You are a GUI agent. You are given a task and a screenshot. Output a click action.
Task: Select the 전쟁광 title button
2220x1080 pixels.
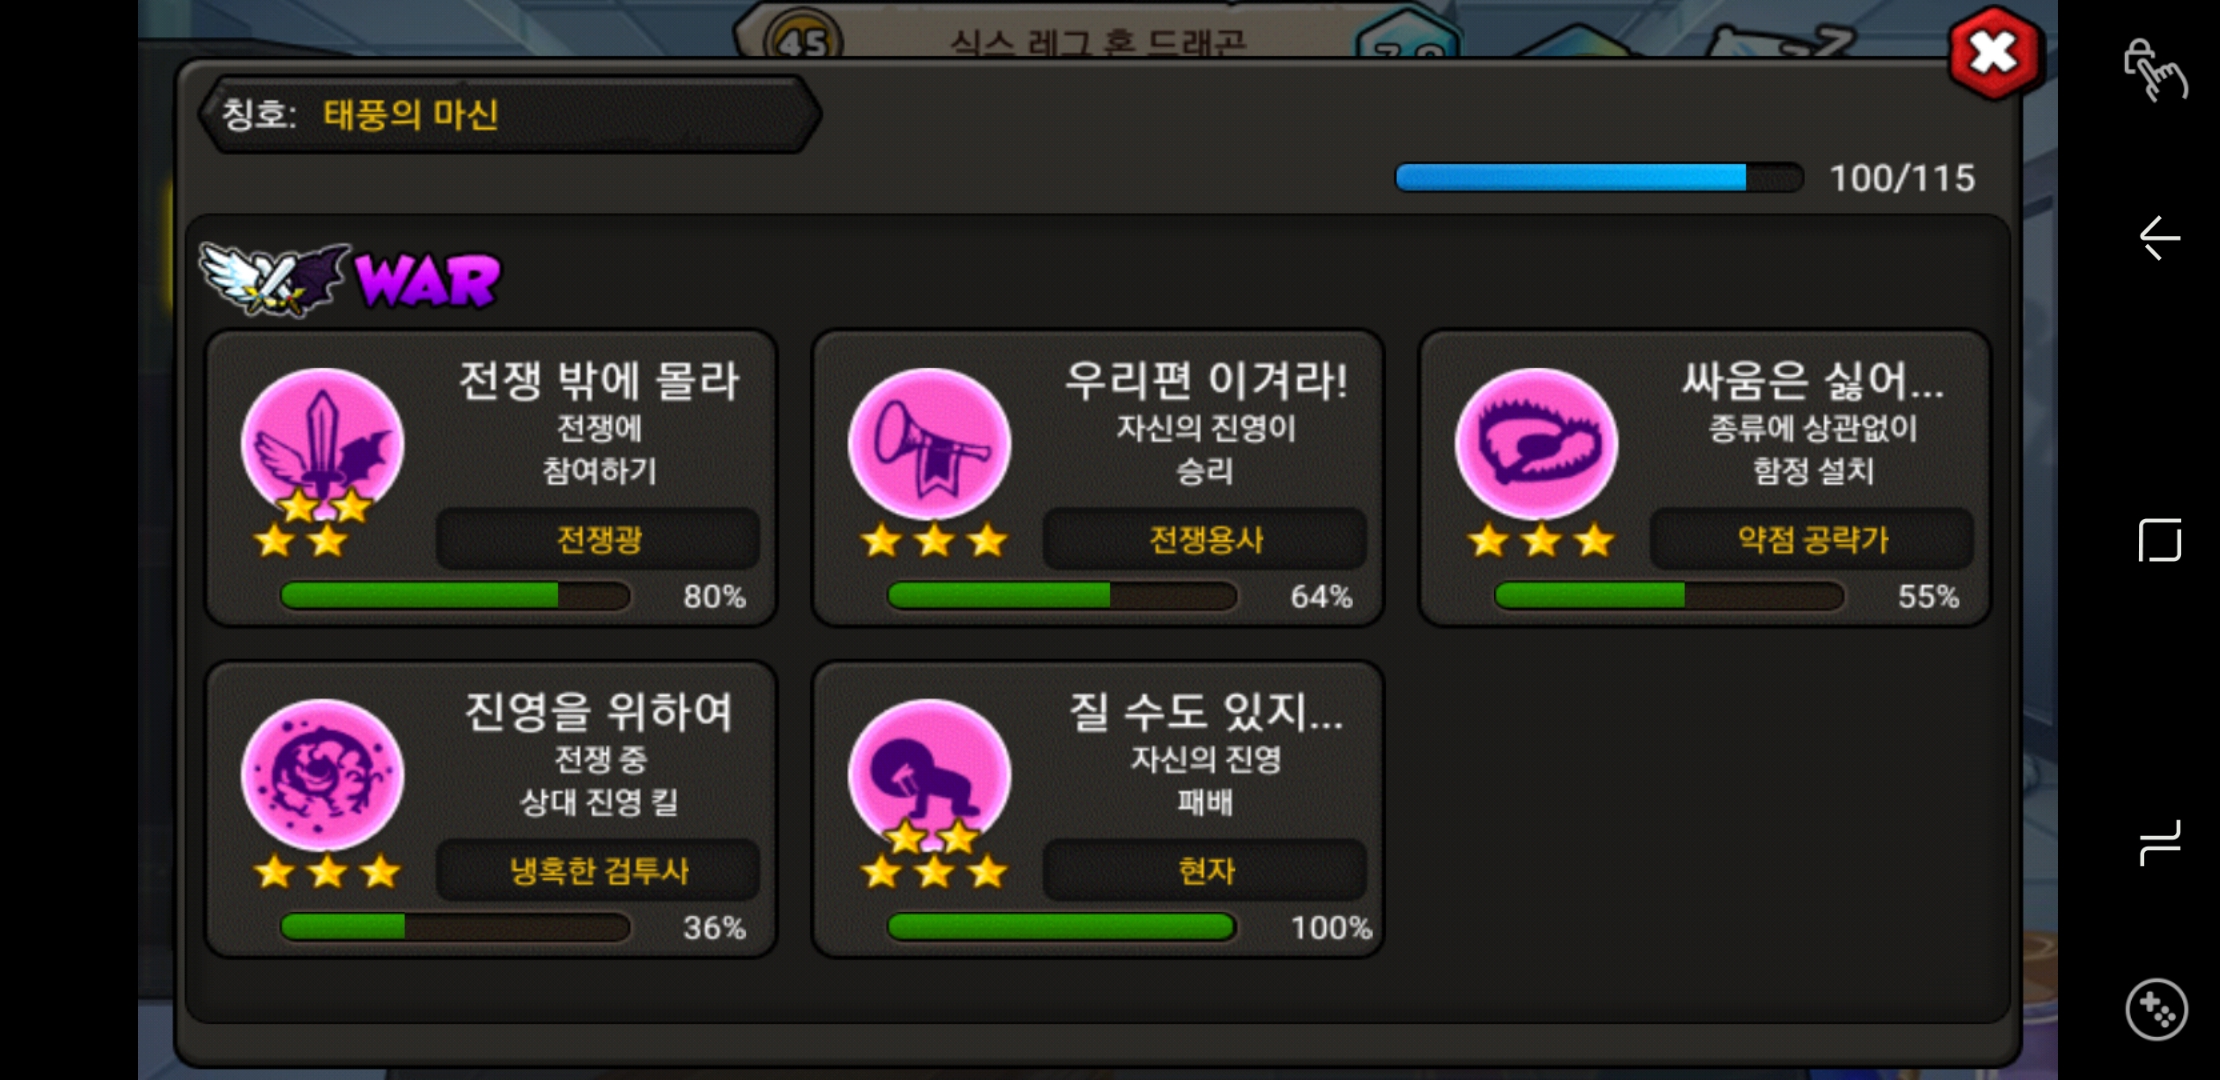pos(598,540)
